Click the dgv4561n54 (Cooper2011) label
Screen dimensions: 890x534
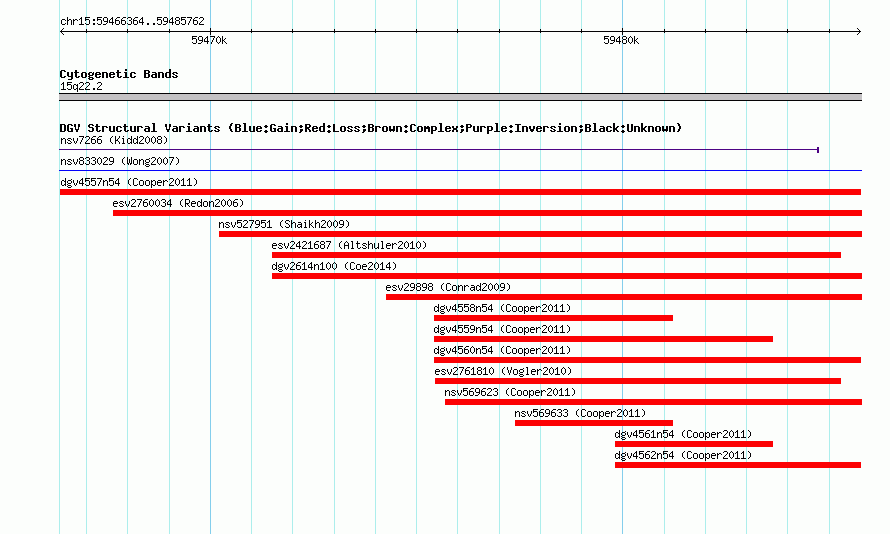(x=683, y=434)
